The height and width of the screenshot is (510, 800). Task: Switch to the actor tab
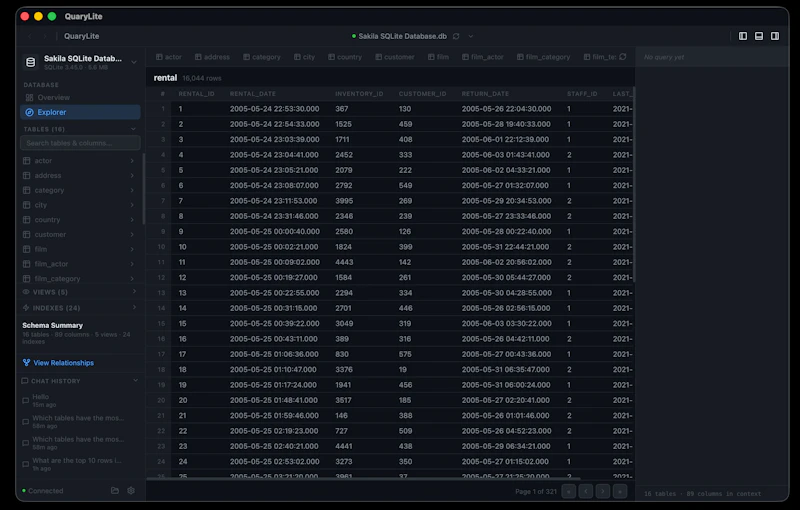tap(169, 57)
